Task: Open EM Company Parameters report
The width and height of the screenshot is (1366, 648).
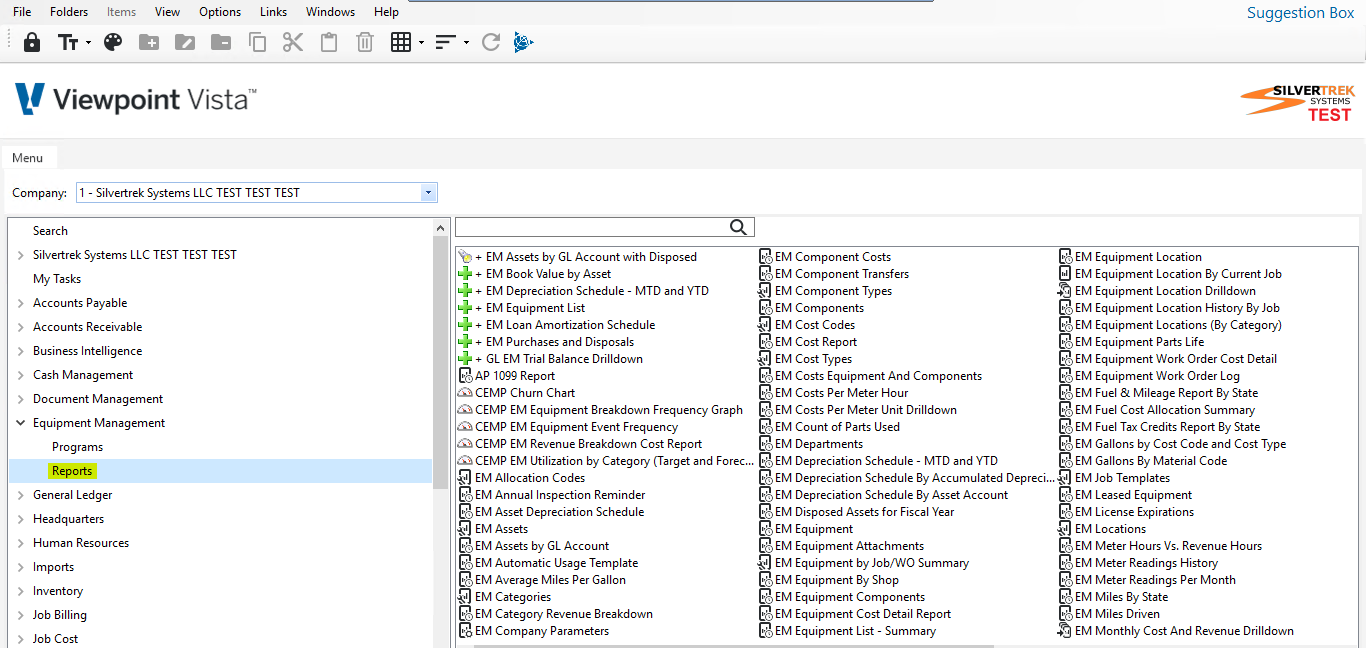Action: pos(542,631)
